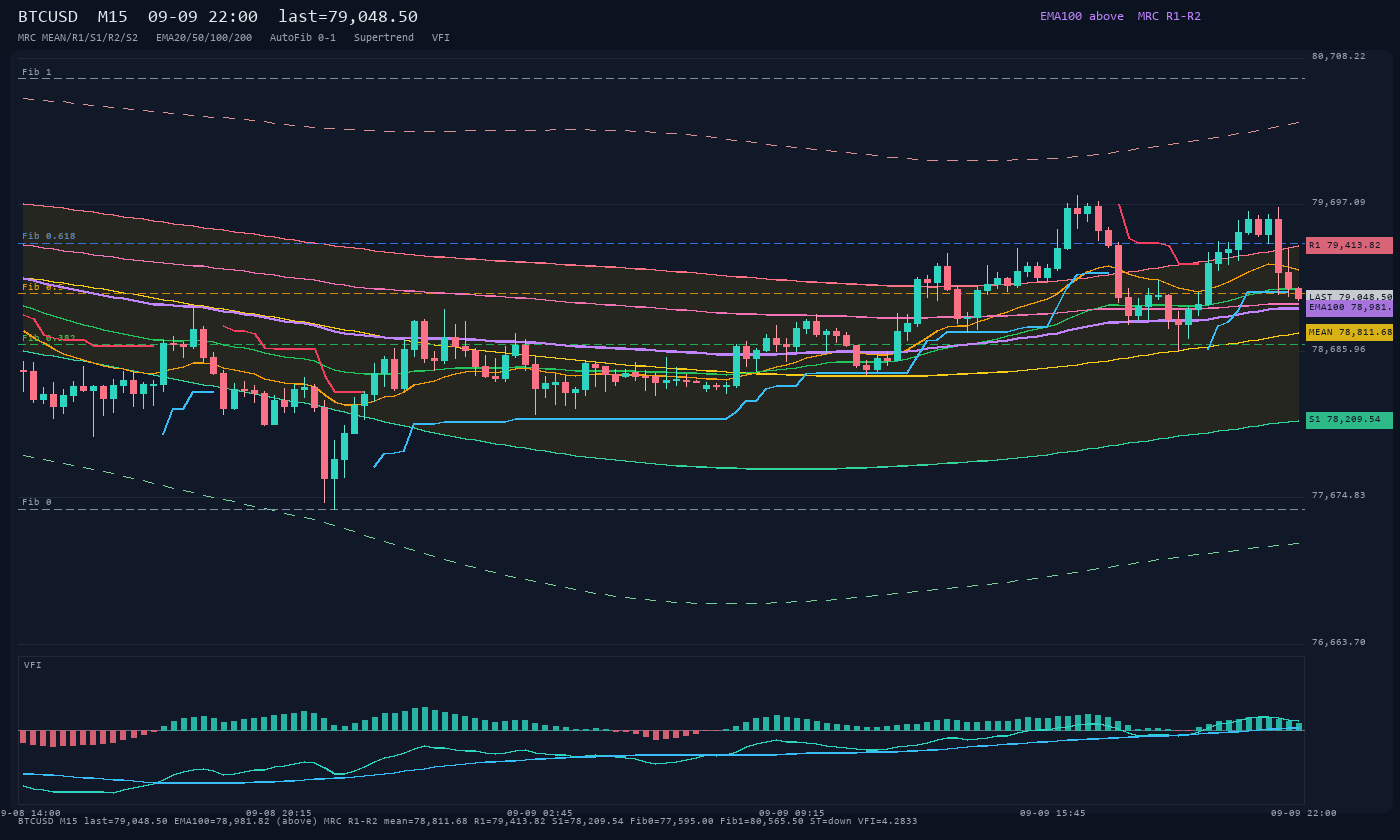This screenshot has height=840, width=1400.
Task: Select the 09-09 09:15 time axis label
Action: [792, 813]
